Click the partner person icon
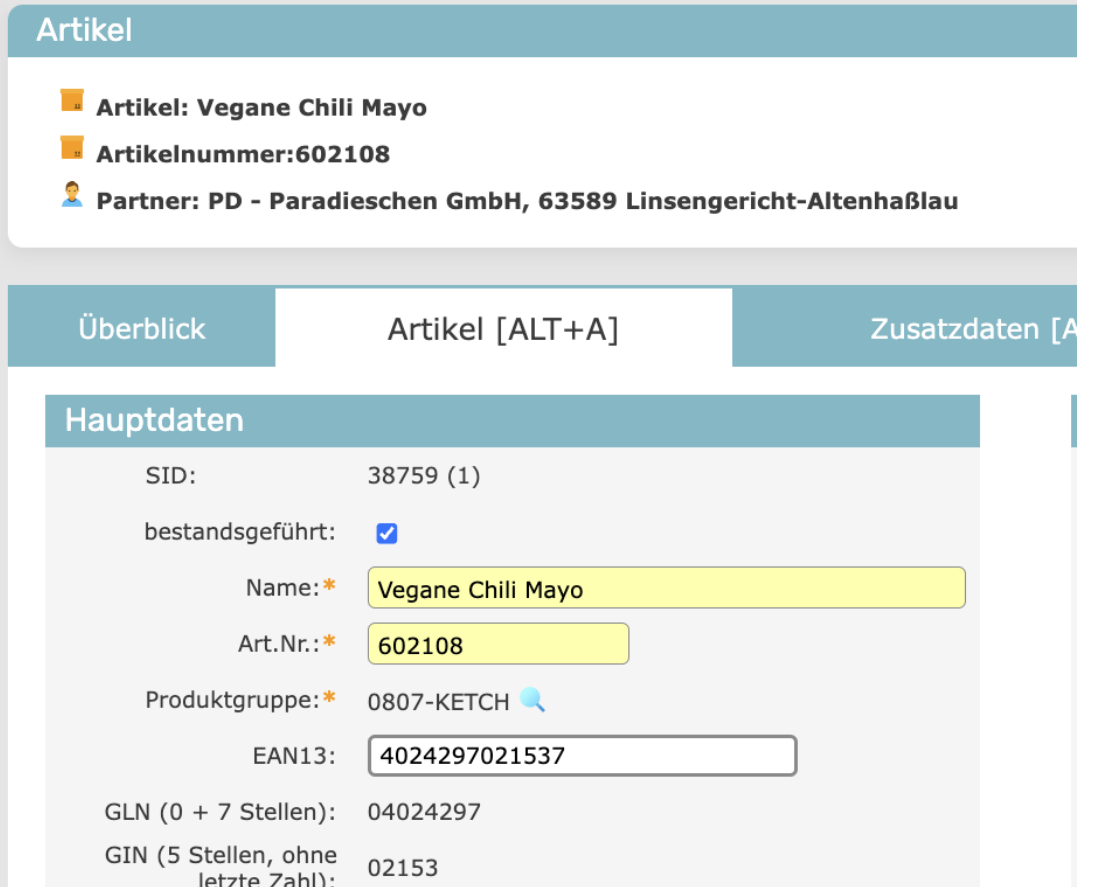This screenshot has width=1116, height=887. point(72,194)
